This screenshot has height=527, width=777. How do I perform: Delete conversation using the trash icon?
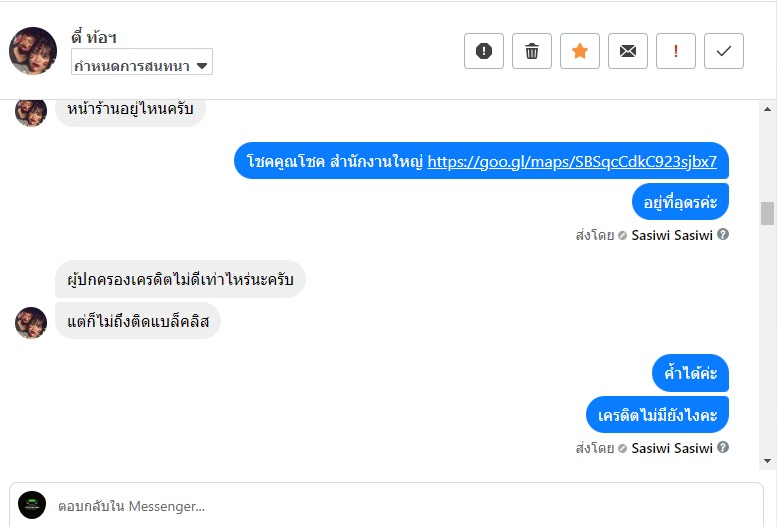coord(532,51)
